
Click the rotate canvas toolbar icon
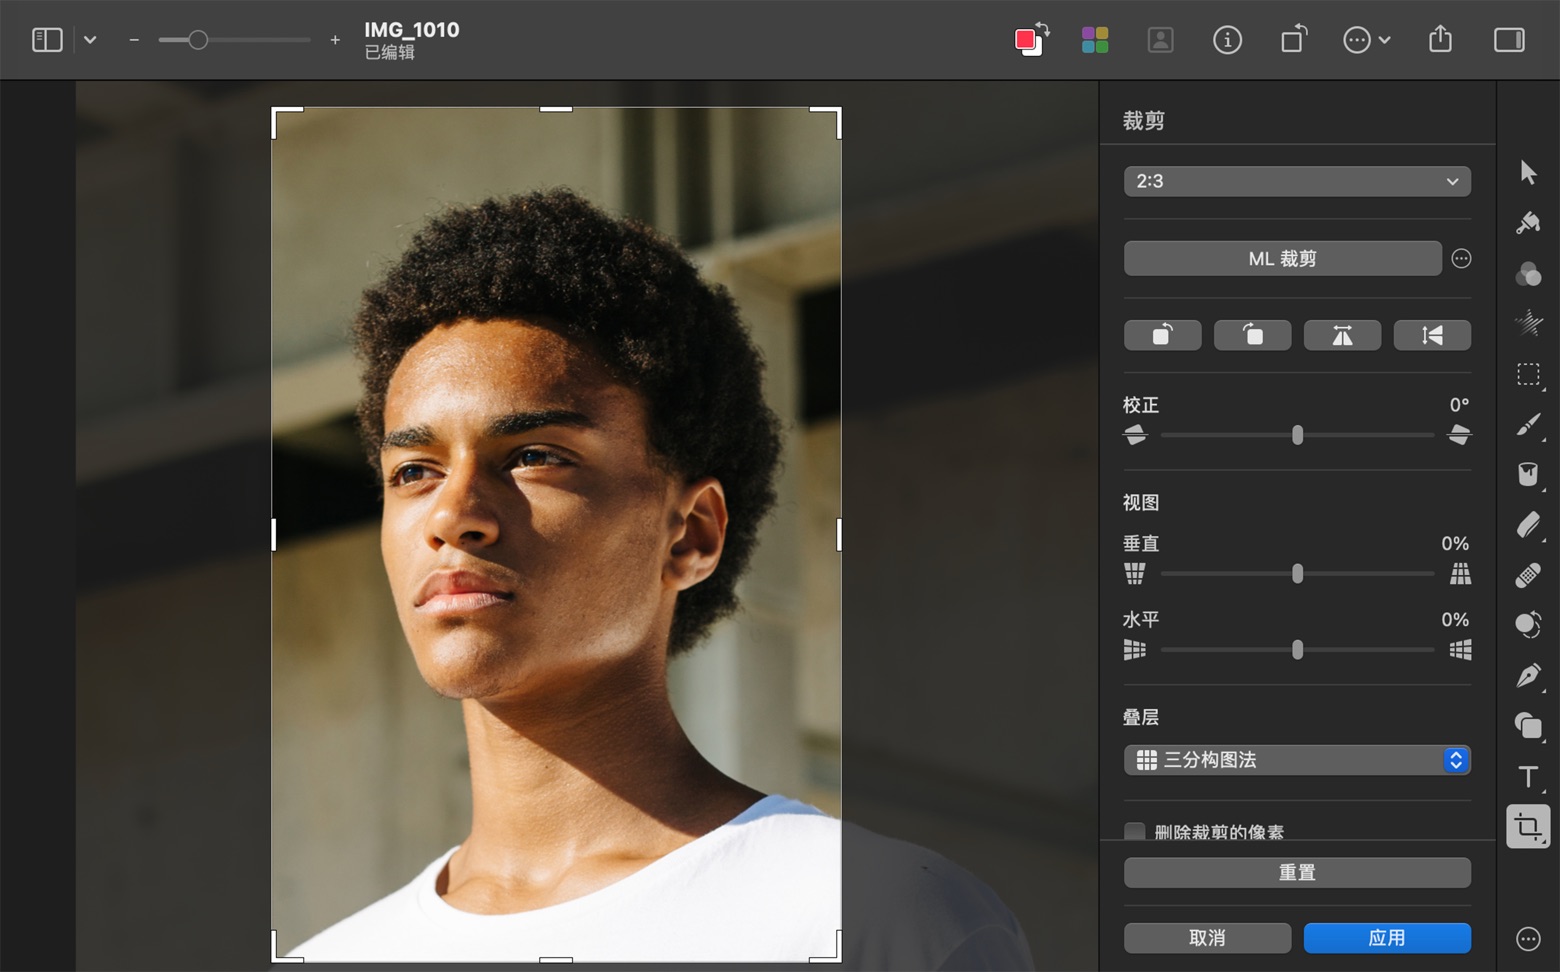pos(1294,40)
